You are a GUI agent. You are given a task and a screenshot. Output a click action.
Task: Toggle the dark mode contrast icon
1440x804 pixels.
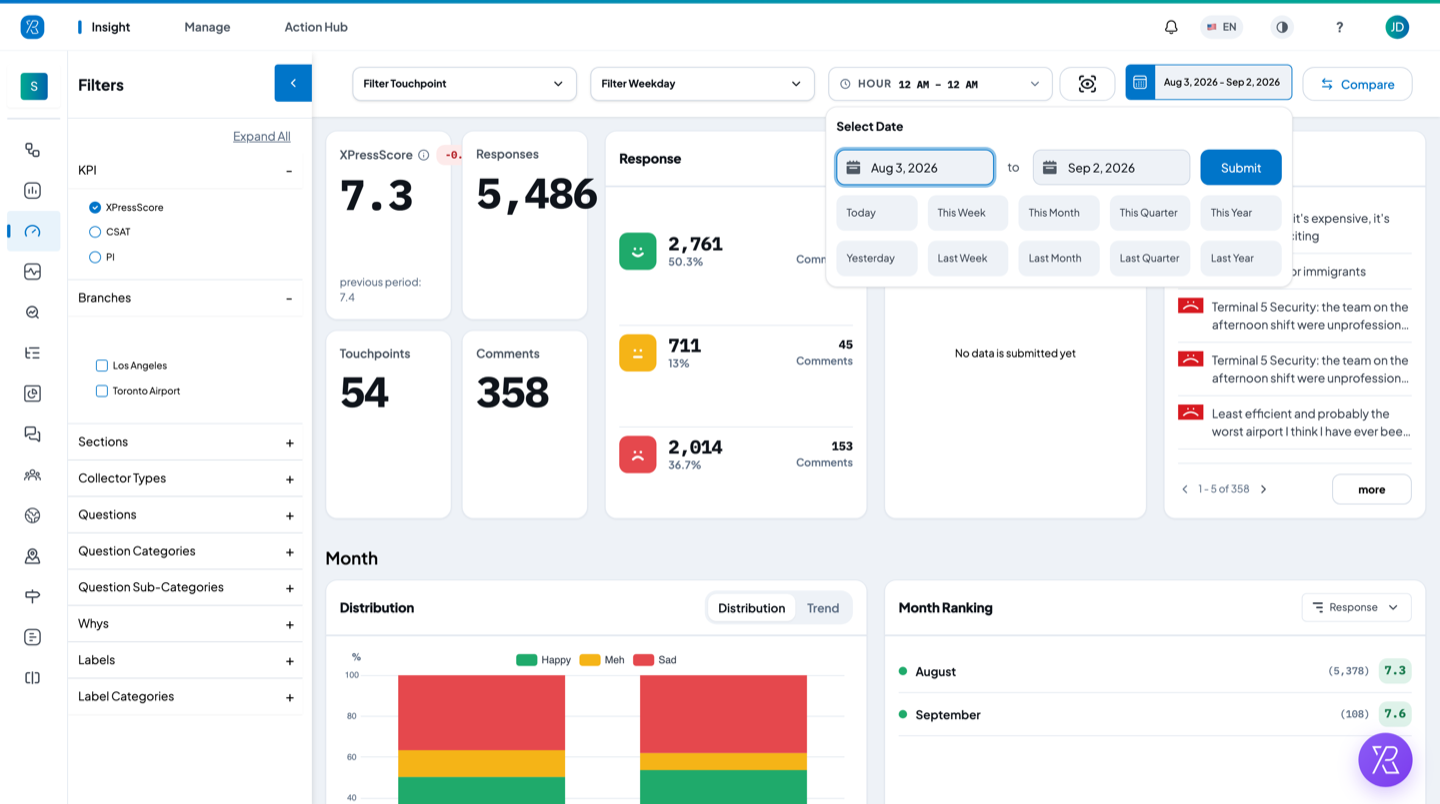point(1282,27)
